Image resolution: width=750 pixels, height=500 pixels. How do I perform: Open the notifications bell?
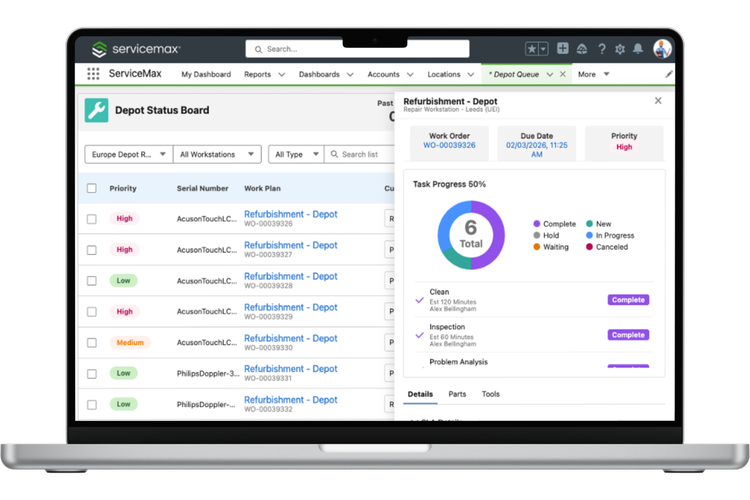(x=639, y=49)
